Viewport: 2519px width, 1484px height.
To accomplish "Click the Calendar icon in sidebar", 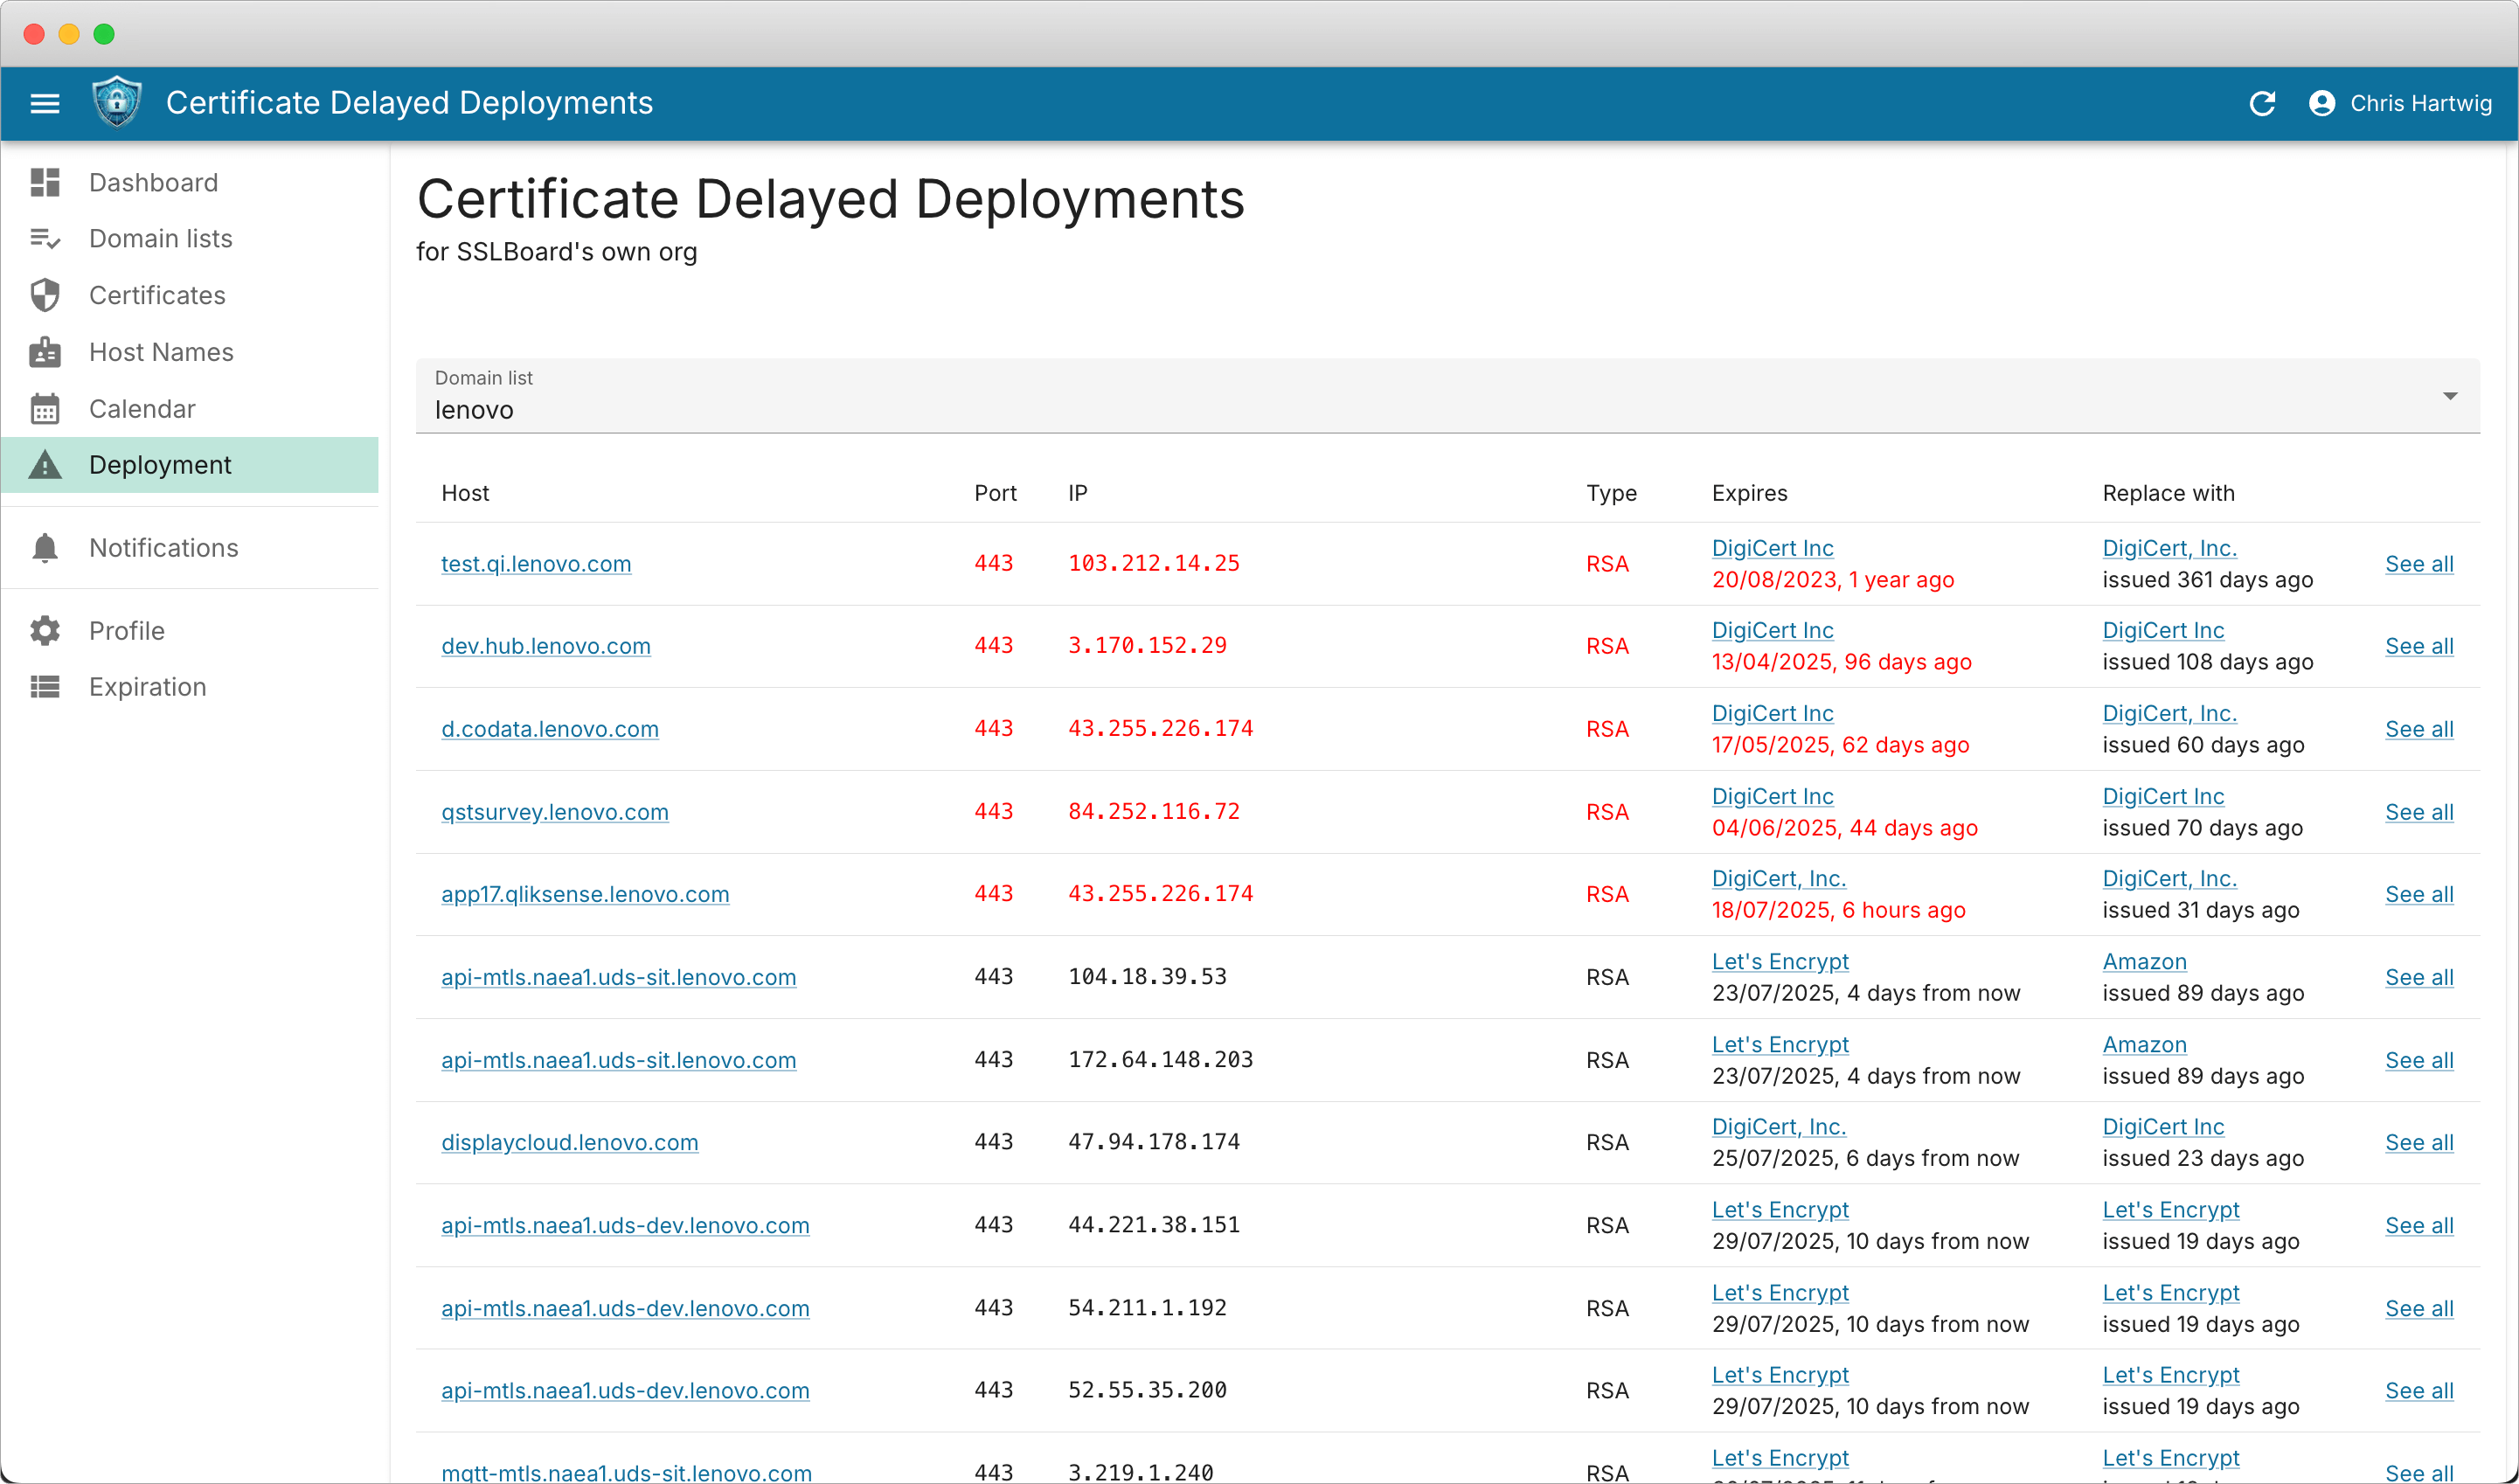I will click(45, 409).
